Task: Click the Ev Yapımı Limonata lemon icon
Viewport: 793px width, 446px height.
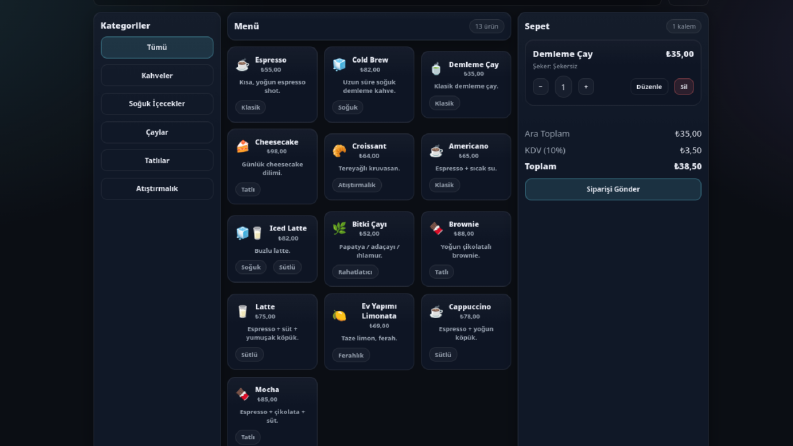Action: [339, 316]
